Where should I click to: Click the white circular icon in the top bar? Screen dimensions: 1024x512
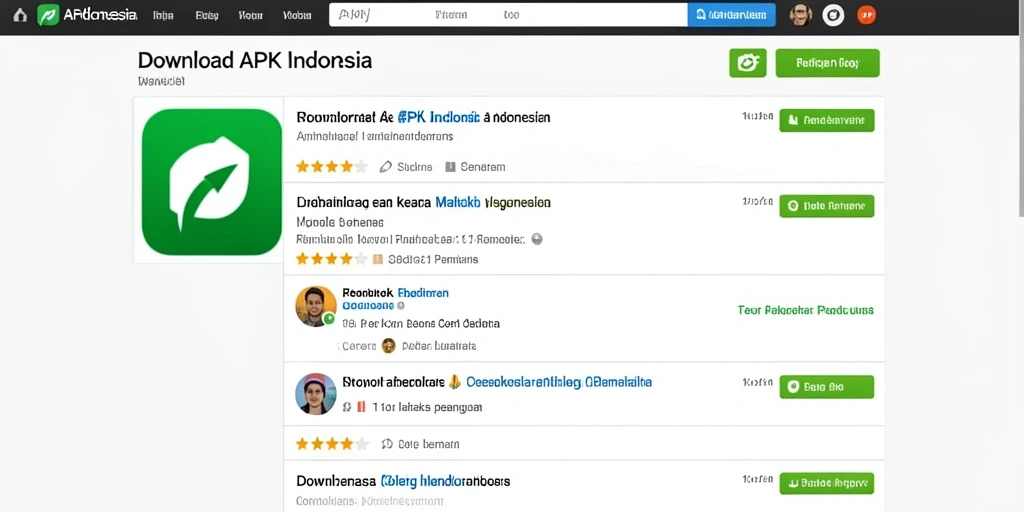[x=833, y=15]
